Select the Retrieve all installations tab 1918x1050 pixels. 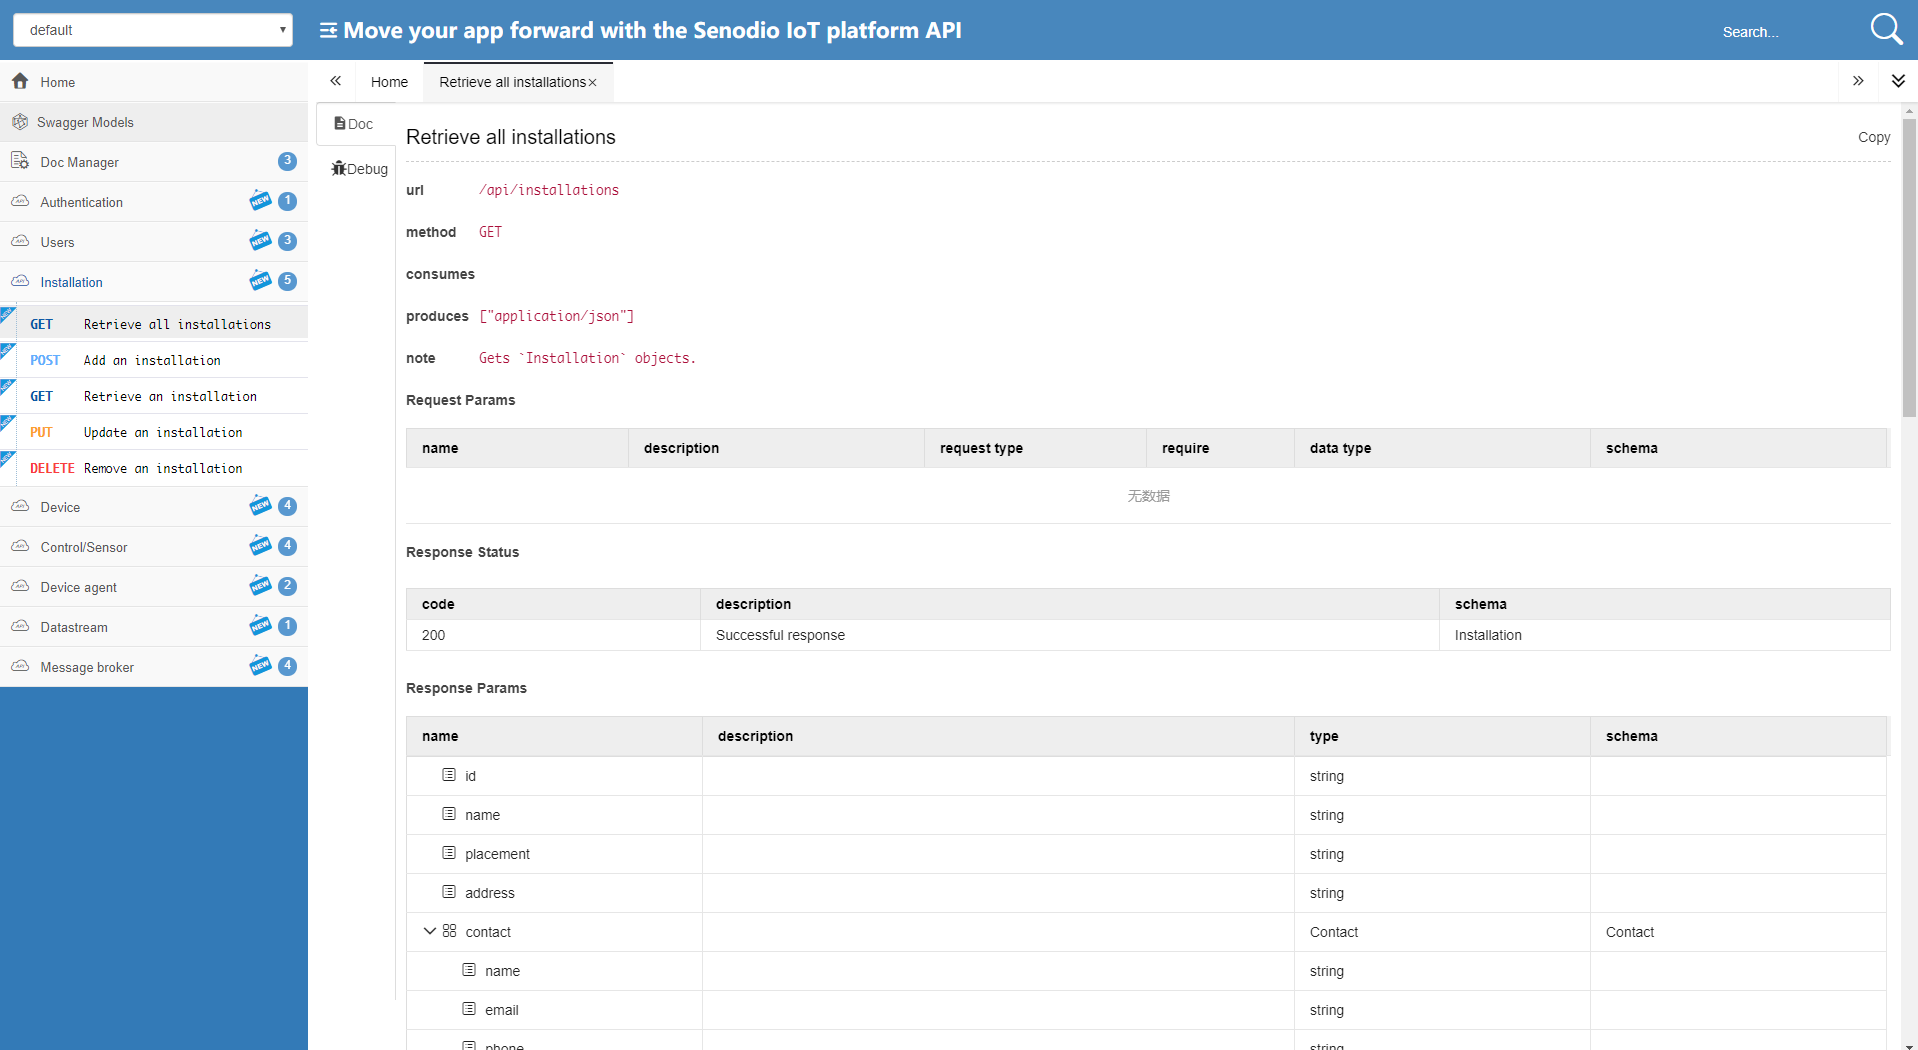pos(511,82)
